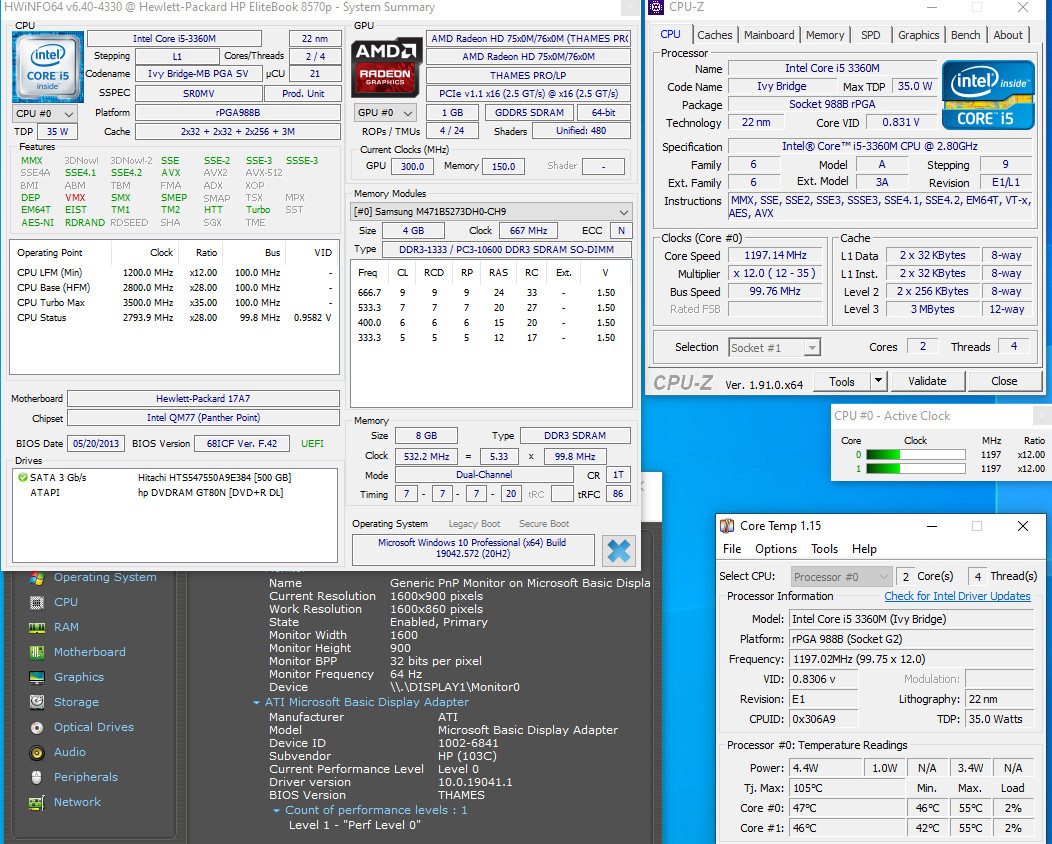
Task: Open the GPU #0 selector dropdown in HWiNFO
Action: tap(385, 113)
